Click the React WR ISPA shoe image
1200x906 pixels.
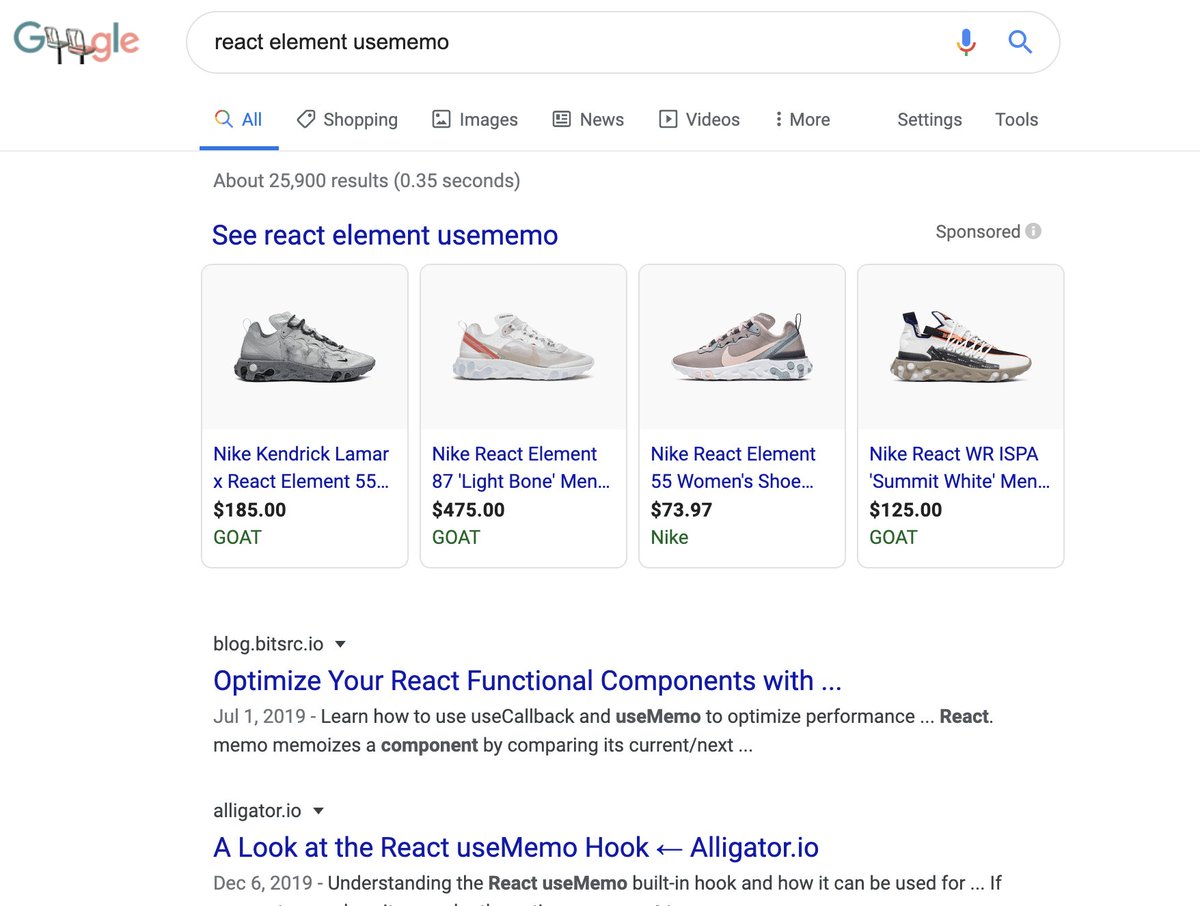[x=961, y=348]
